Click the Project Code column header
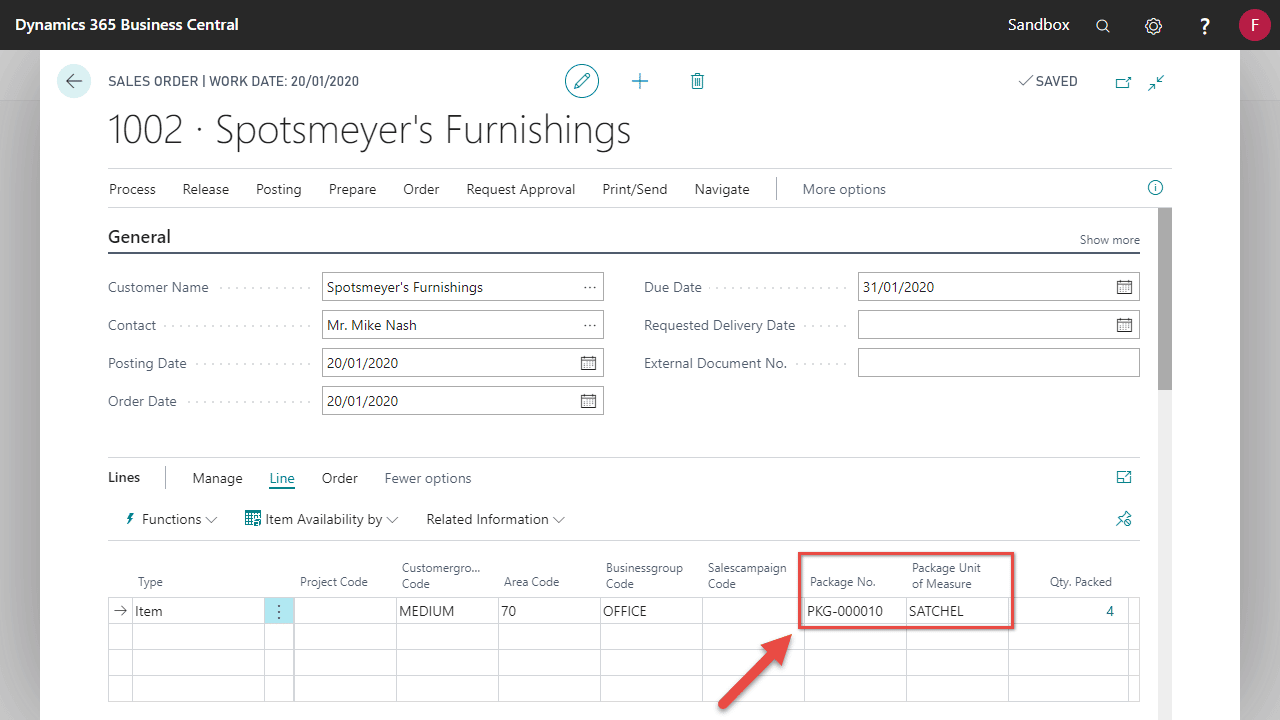The image size is (1280, 720). 334,582
